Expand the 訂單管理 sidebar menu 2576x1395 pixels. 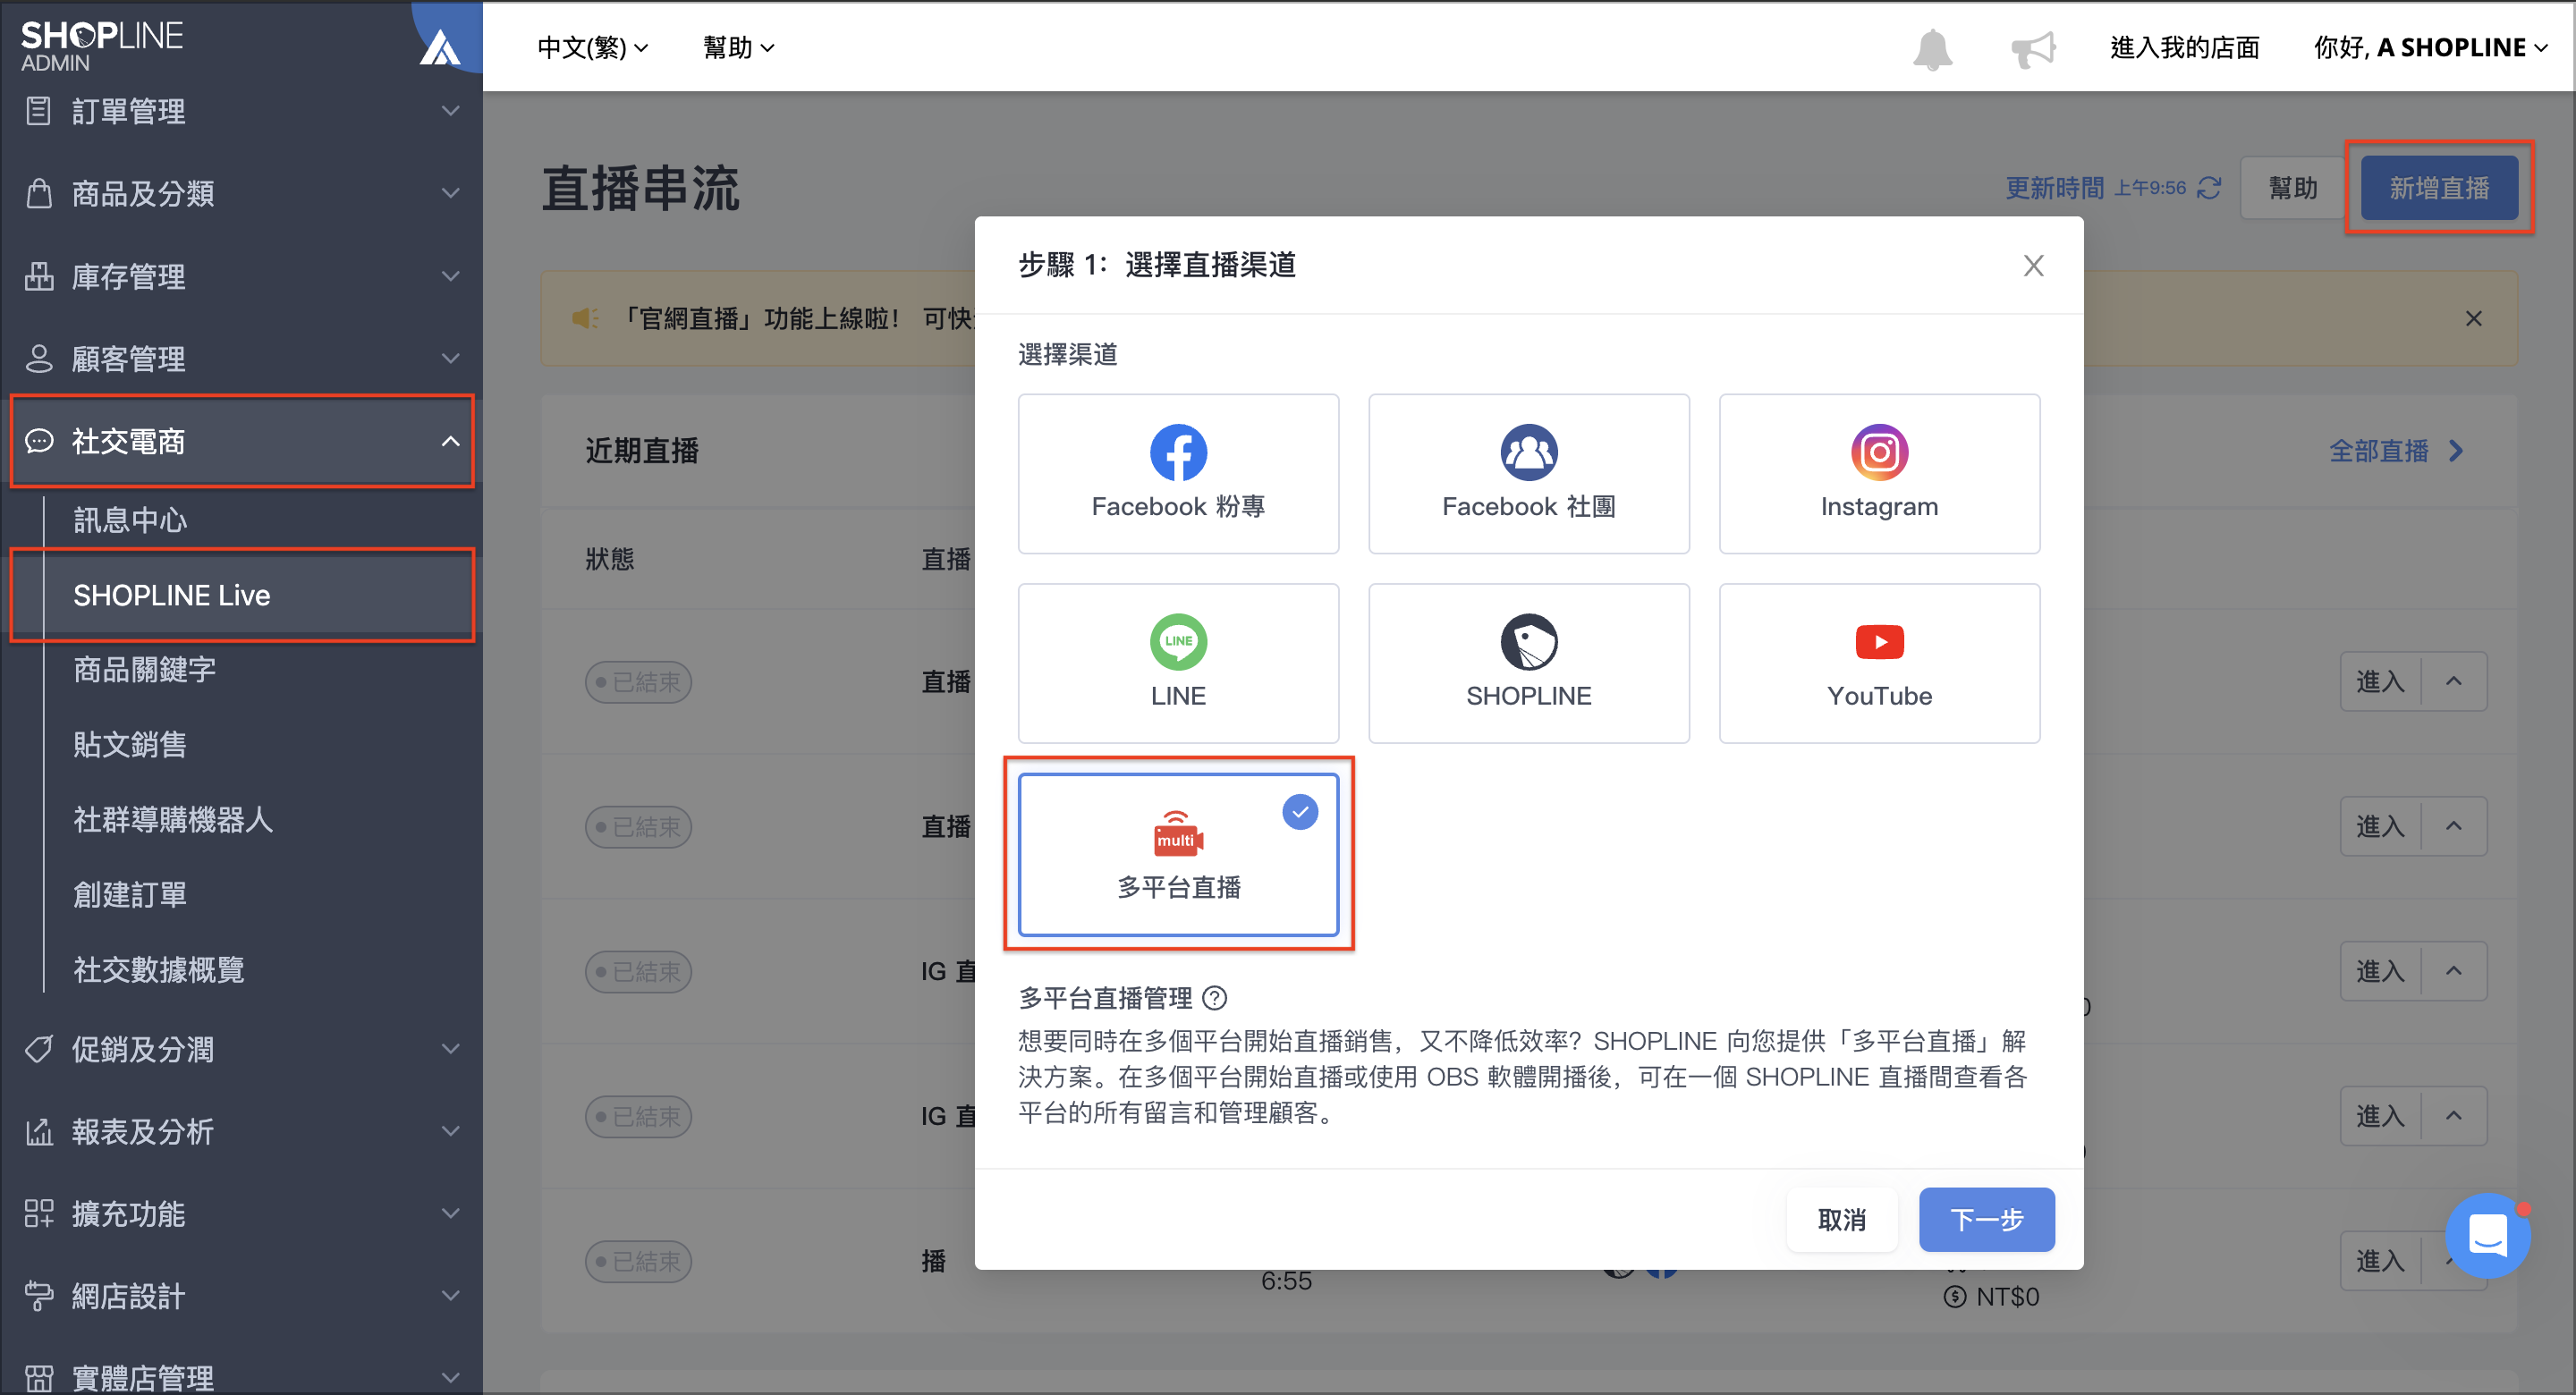tap(241, 111)
